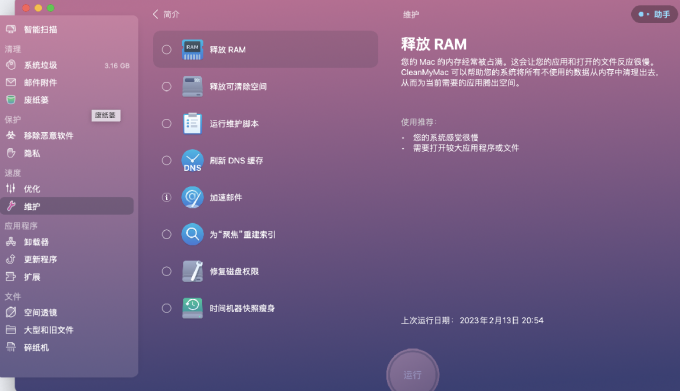Click the 修复磁盘权限 task label

(x=234, y=271)
